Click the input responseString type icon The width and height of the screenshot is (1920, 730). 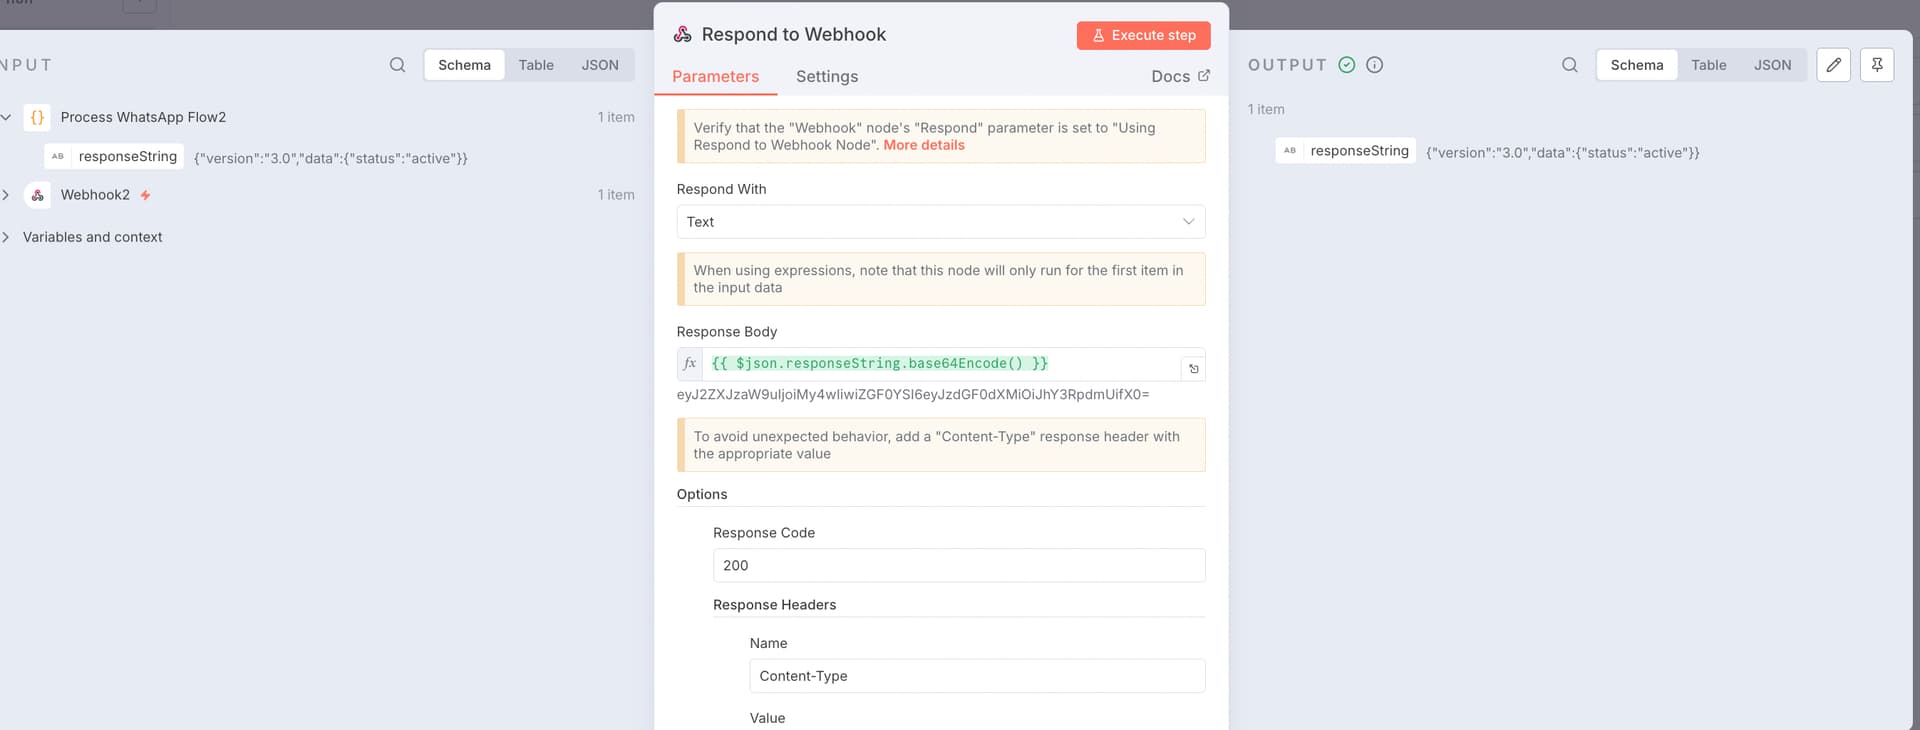point(58,157)
